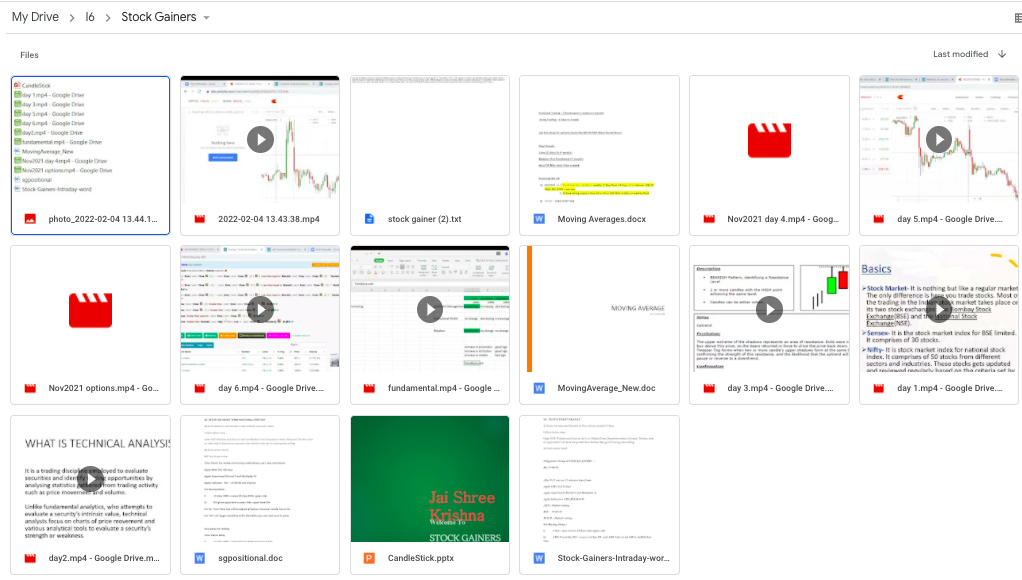Open the Stock Gainers folder dropdown

tap(207, 18)
